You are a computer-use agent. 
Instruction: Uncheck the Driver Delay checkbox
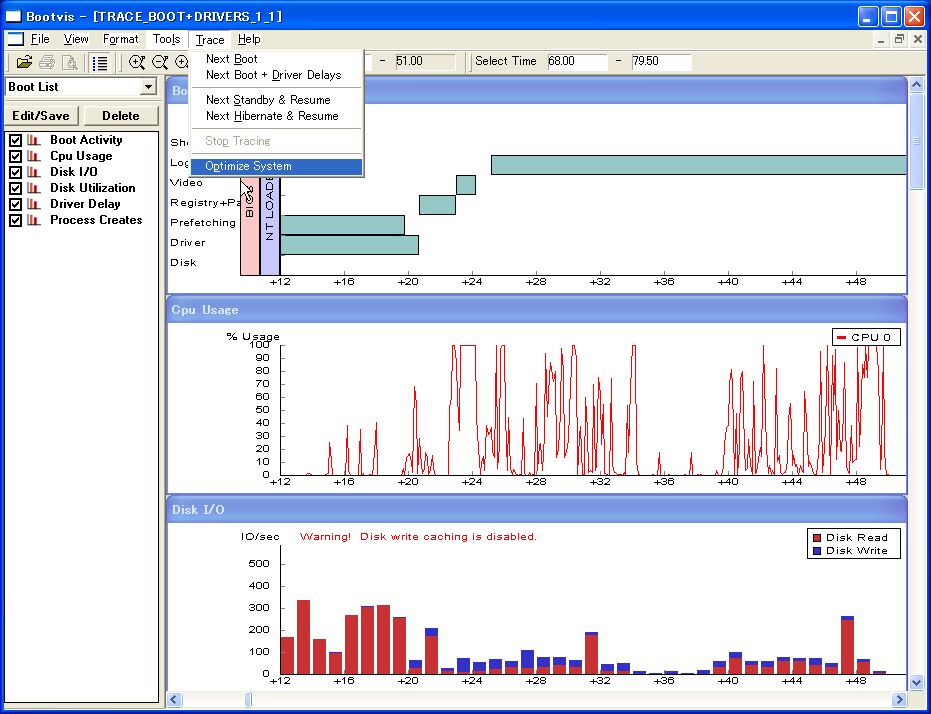pos(15,205)
